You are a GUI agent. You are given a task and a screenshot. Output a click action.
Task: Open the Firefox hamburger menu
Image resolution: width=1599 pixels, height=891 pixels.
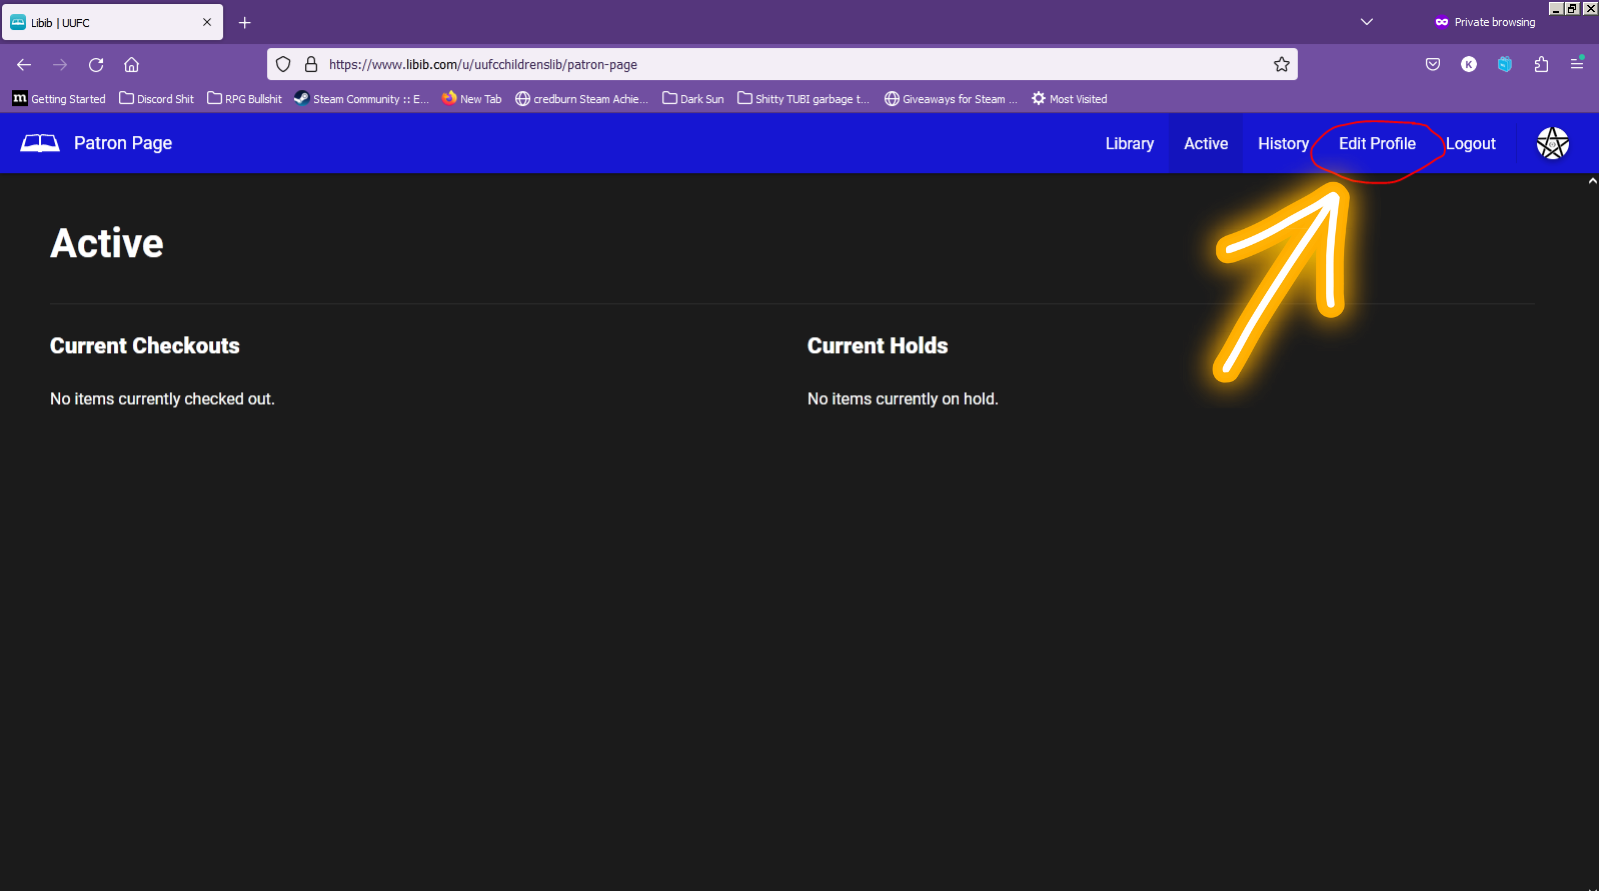(1577, 64)
